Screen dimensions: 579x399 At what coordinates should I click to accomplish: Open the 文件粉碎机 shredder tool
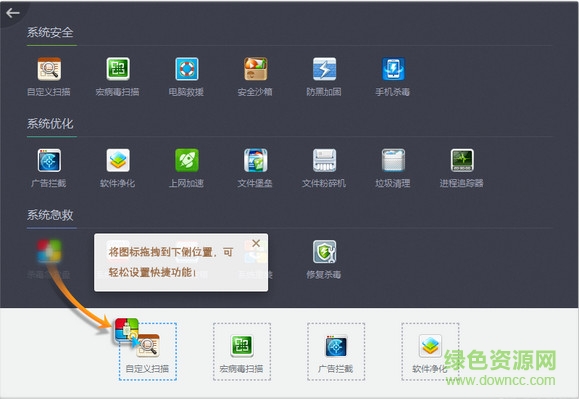(x=324, y=168)
